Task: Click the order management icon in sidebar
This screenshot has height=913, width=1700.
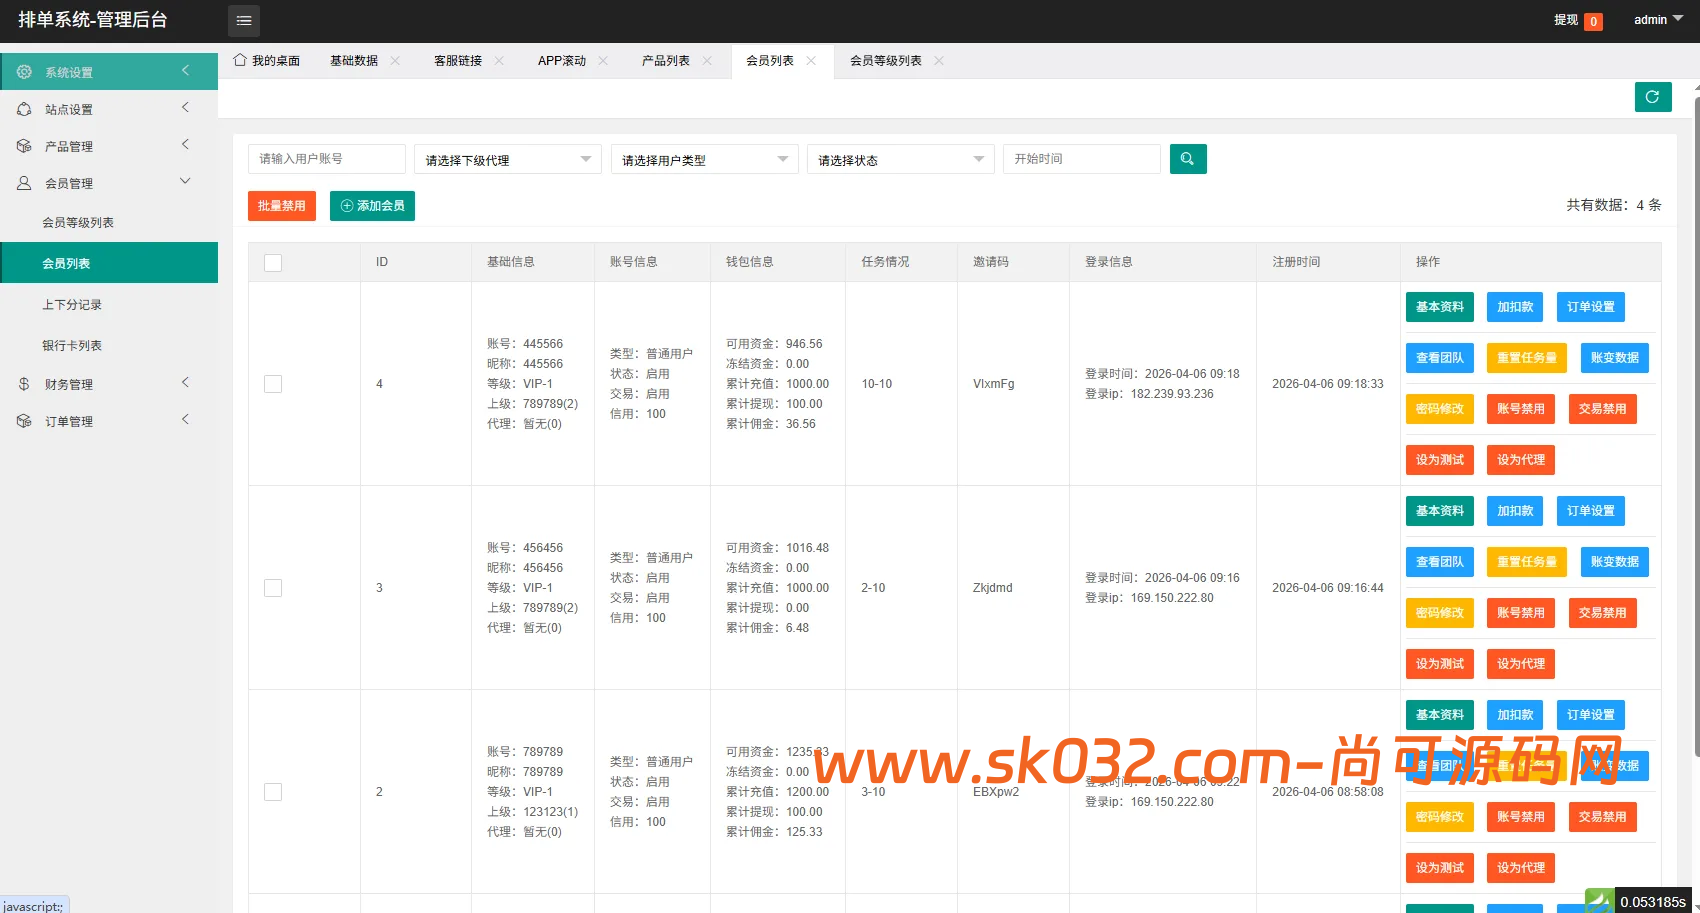Action: (24, 421)
